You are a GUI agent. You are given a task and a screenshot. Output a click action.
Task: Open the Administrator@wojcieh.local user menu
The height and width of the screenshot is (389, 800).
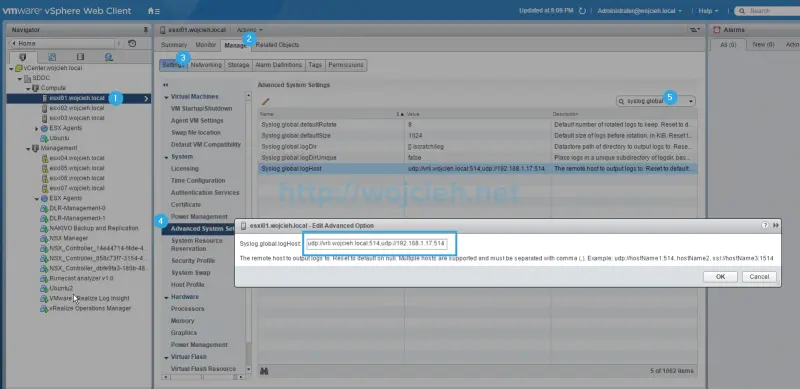[639, 11]
